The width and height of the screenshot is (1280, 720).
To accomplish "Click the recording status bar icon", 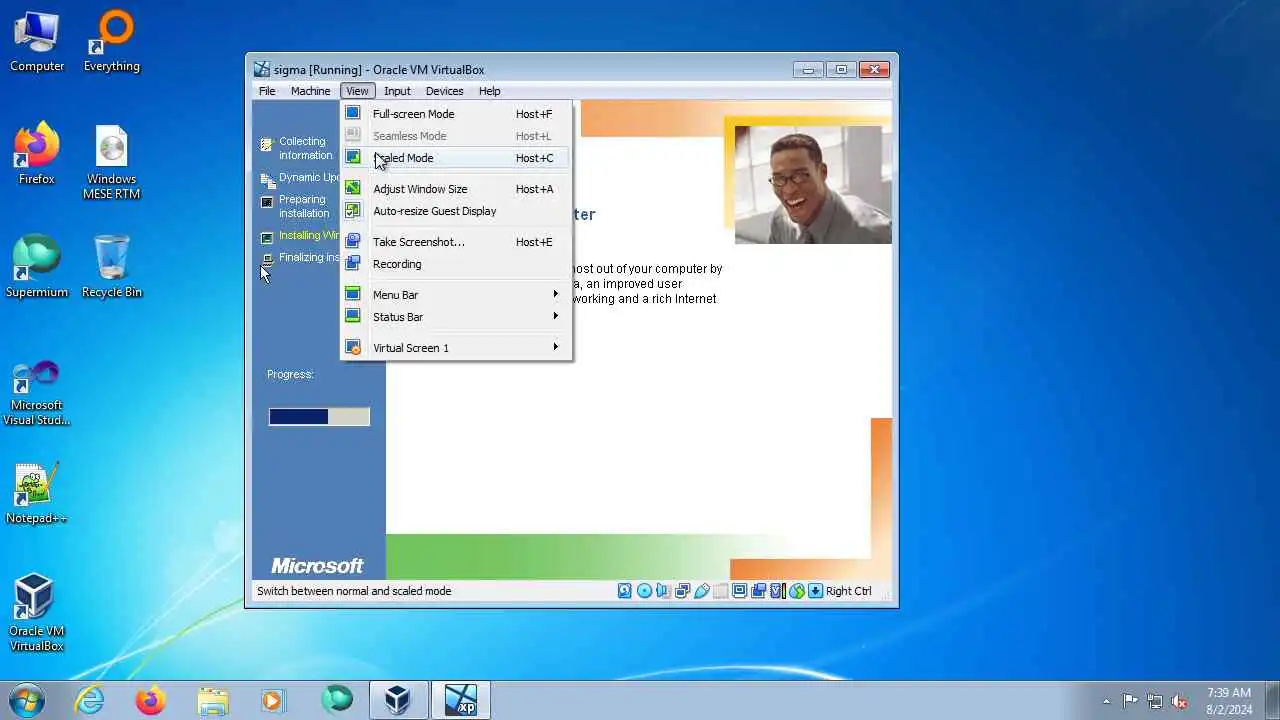I will (759, 591).
